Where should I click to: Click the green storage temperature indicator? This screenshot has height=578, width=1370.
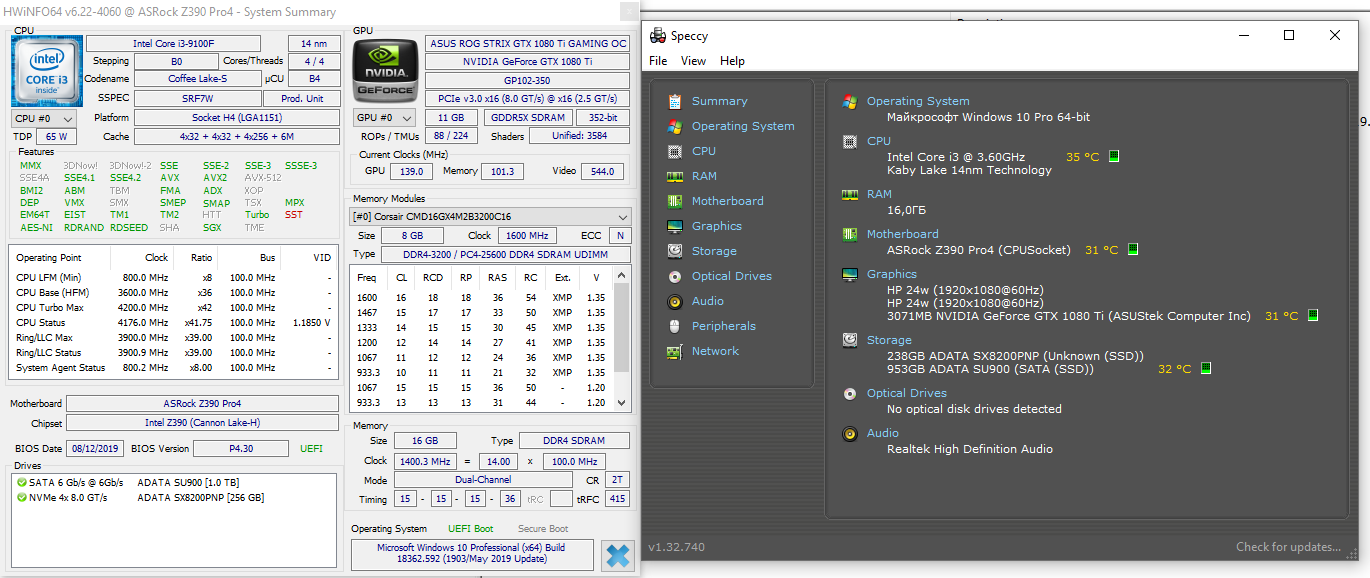click(1206, 369)
